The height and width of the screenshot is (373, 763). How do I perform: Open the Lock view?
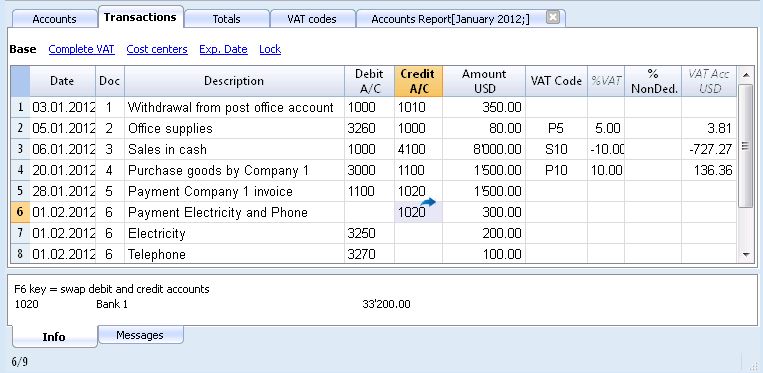(270, 49)
